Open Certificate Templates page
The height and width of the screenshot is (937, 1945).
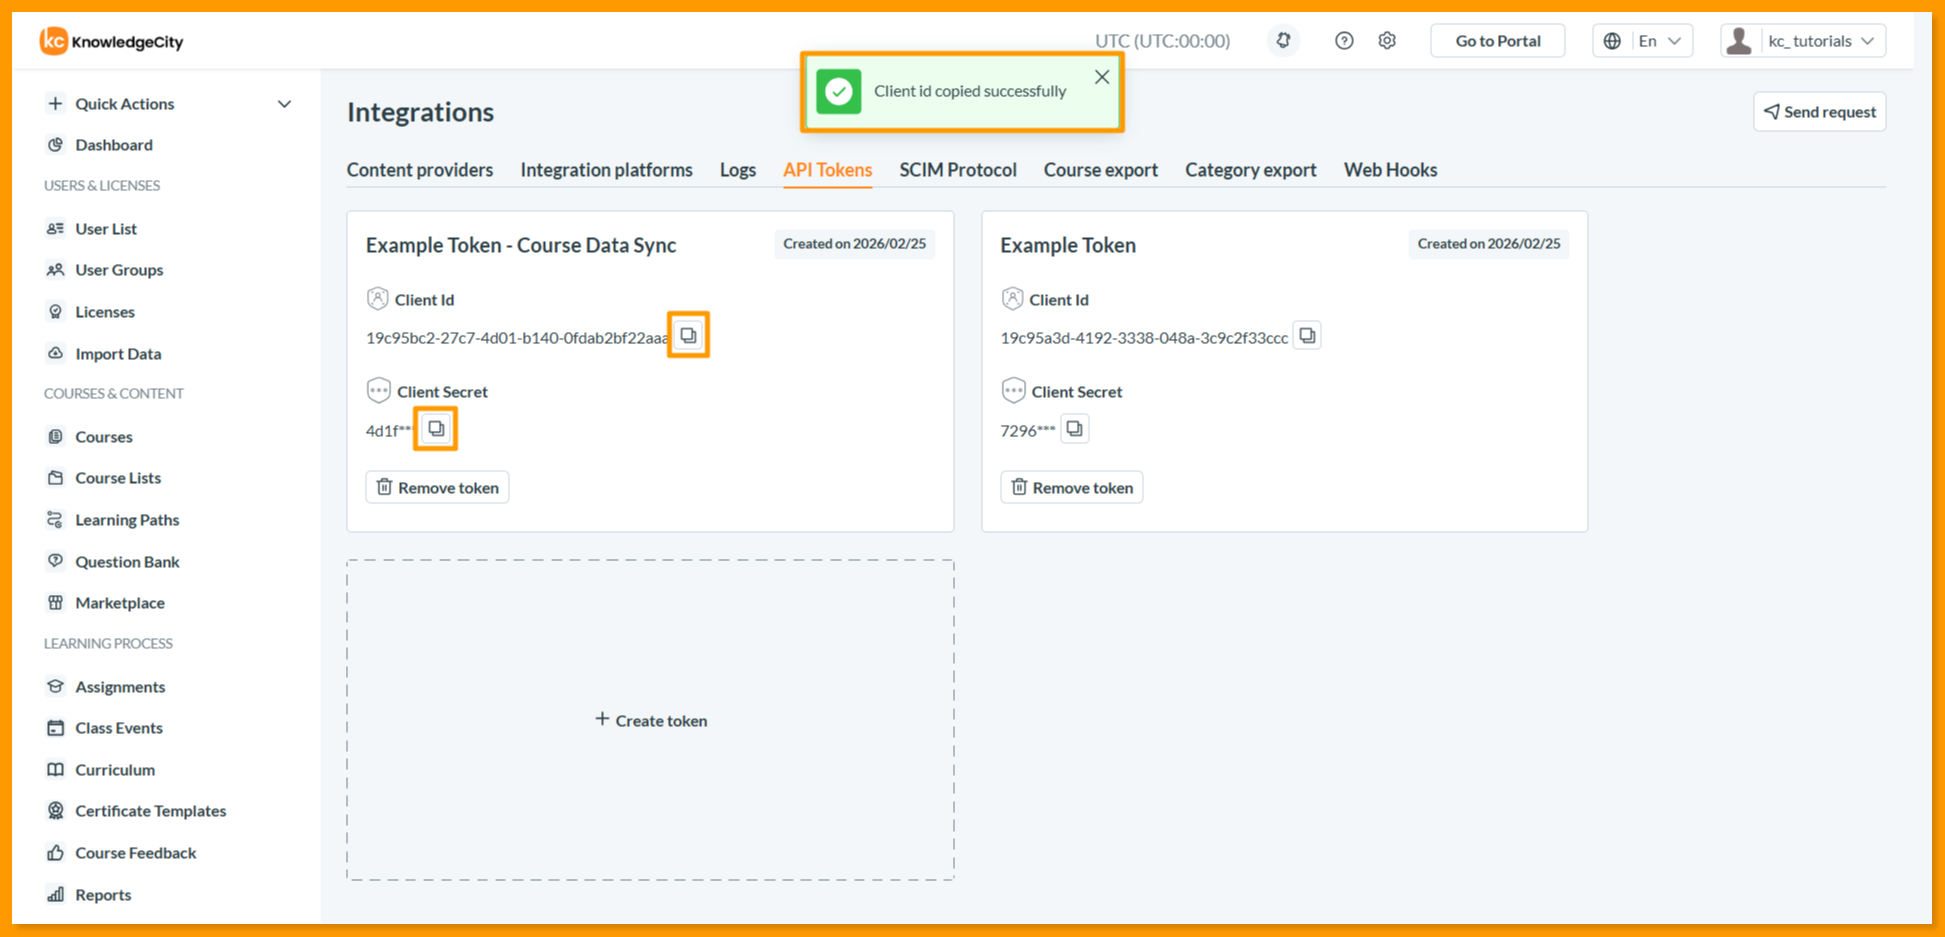151,811
